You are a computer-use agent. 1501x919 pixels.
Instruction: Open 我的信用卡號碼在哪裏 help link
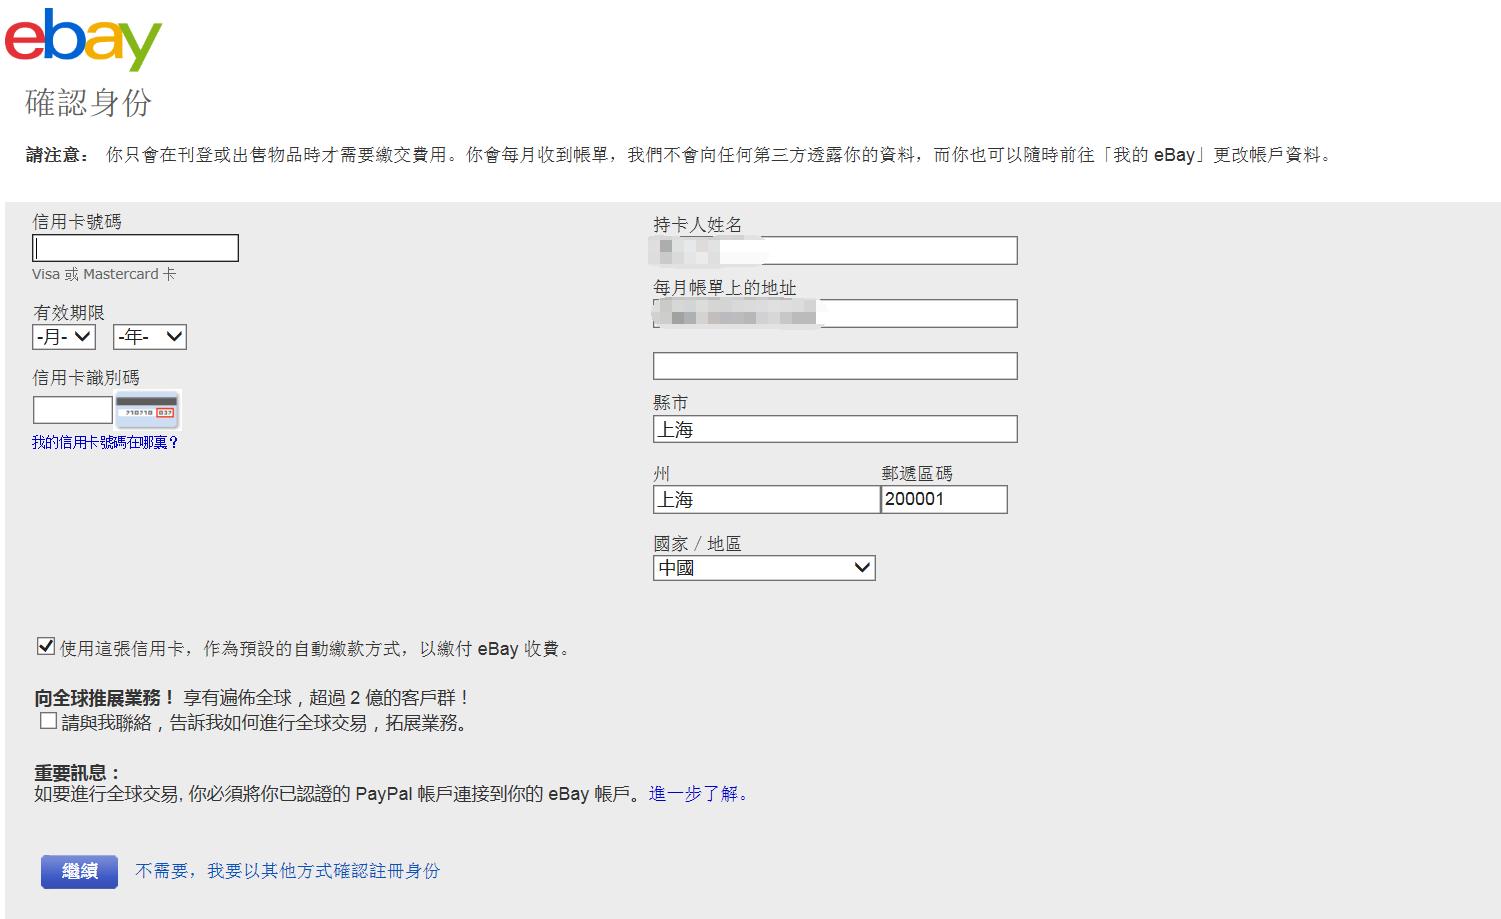coord(103,441)
